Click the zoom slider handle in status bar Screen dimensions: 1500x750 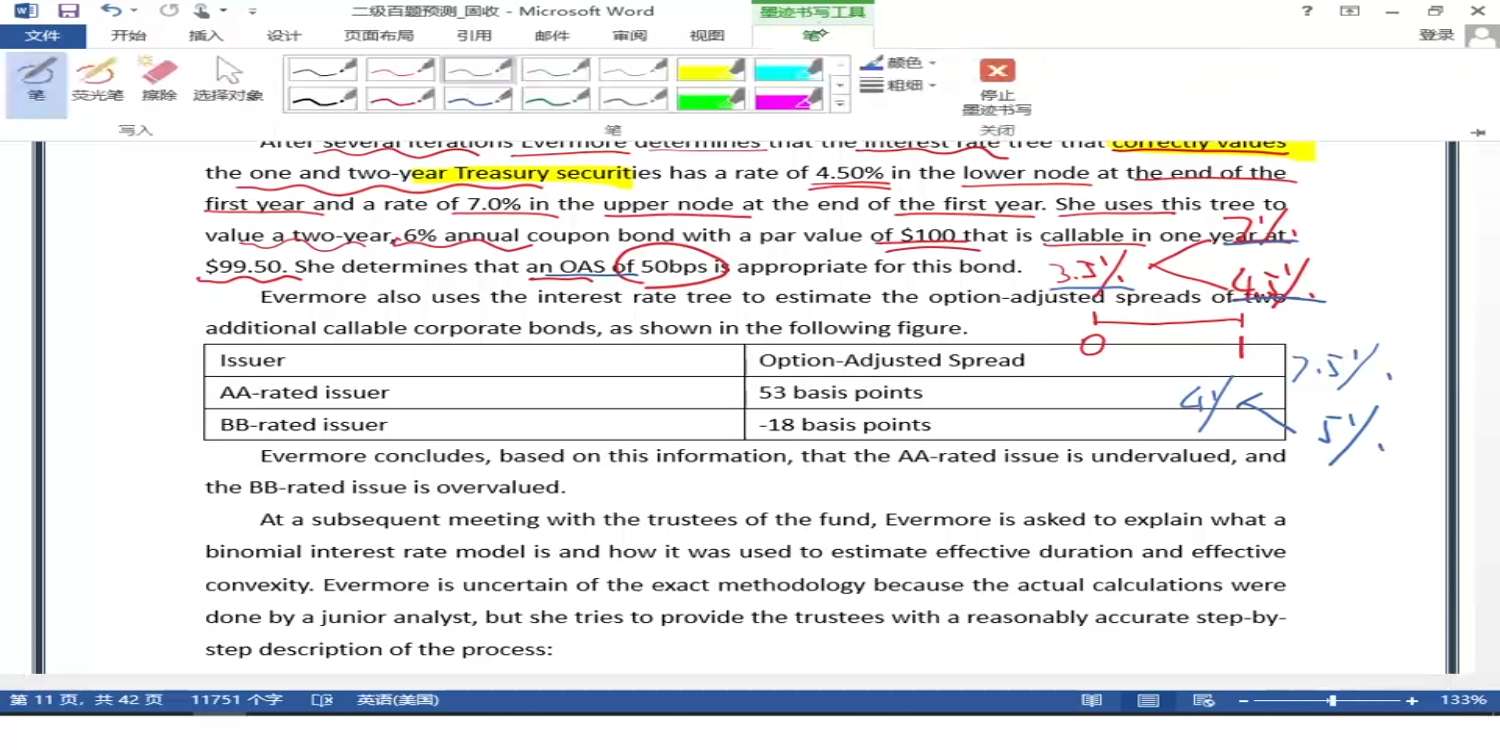click(x=1331, y=701)
